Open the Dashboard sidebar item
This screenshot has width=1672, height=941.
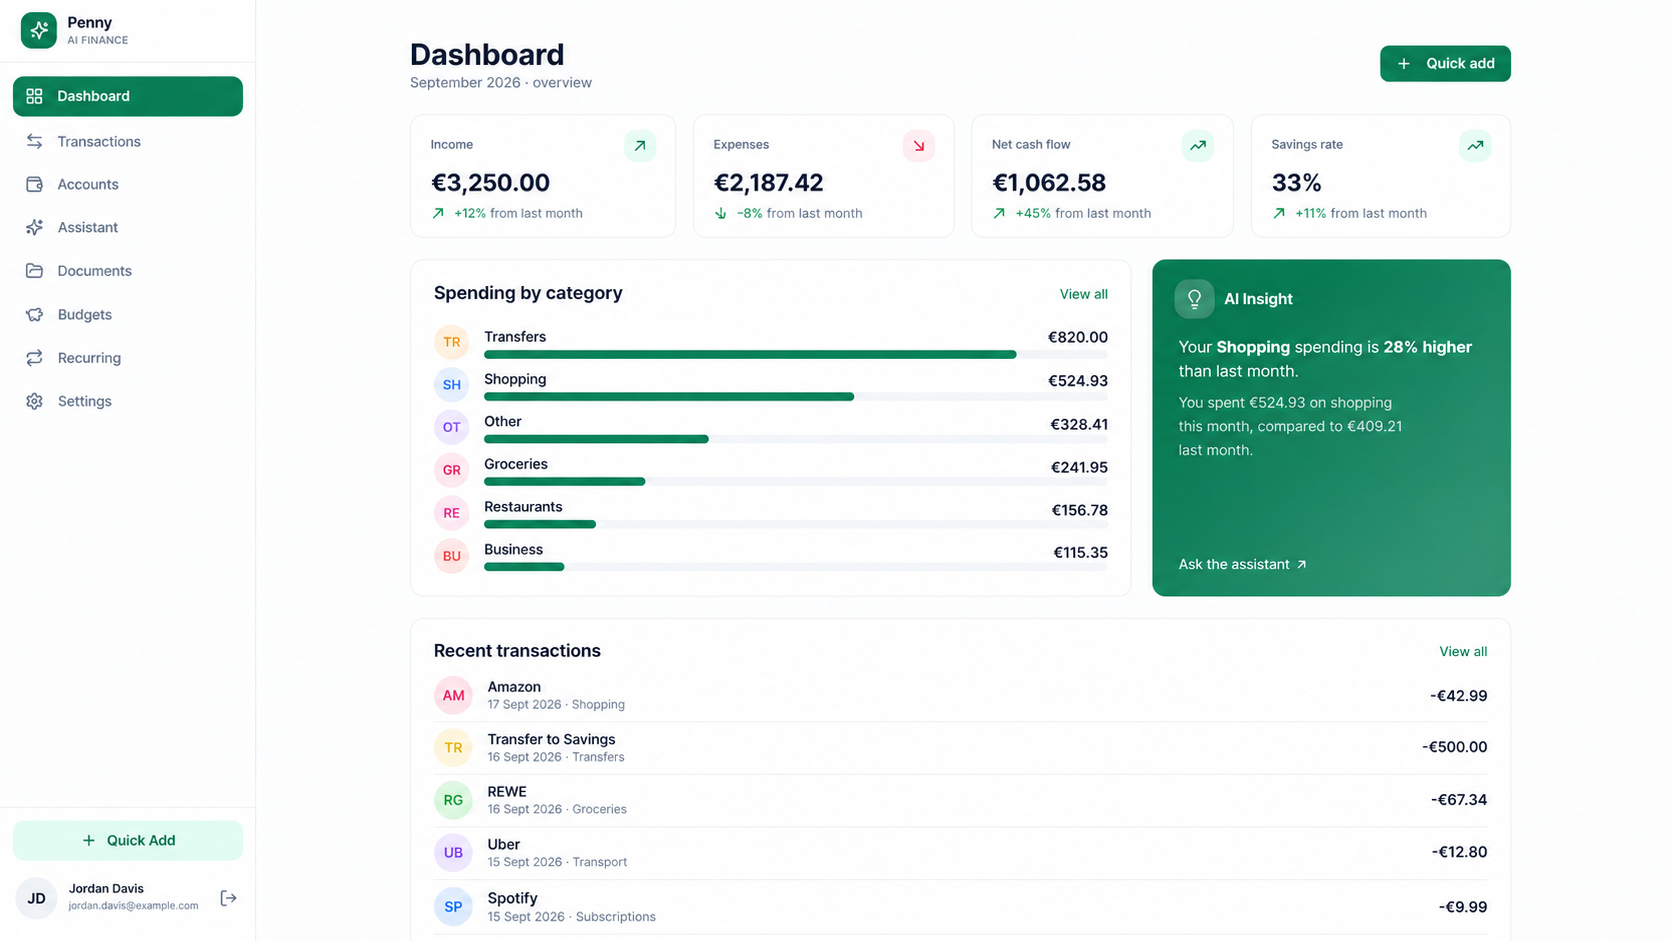click(128, 96)
